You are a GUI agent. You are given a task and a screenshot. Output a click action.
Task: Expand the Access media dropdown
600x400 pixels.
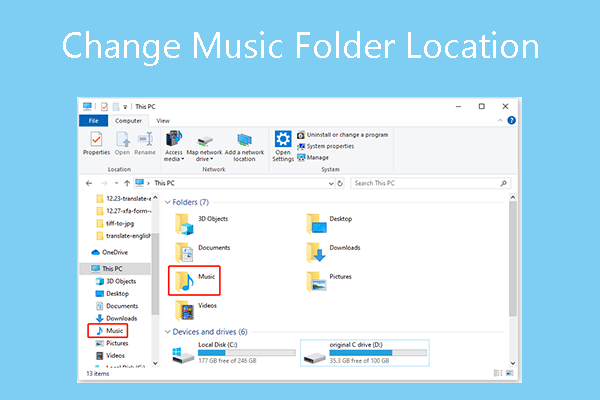174,158
